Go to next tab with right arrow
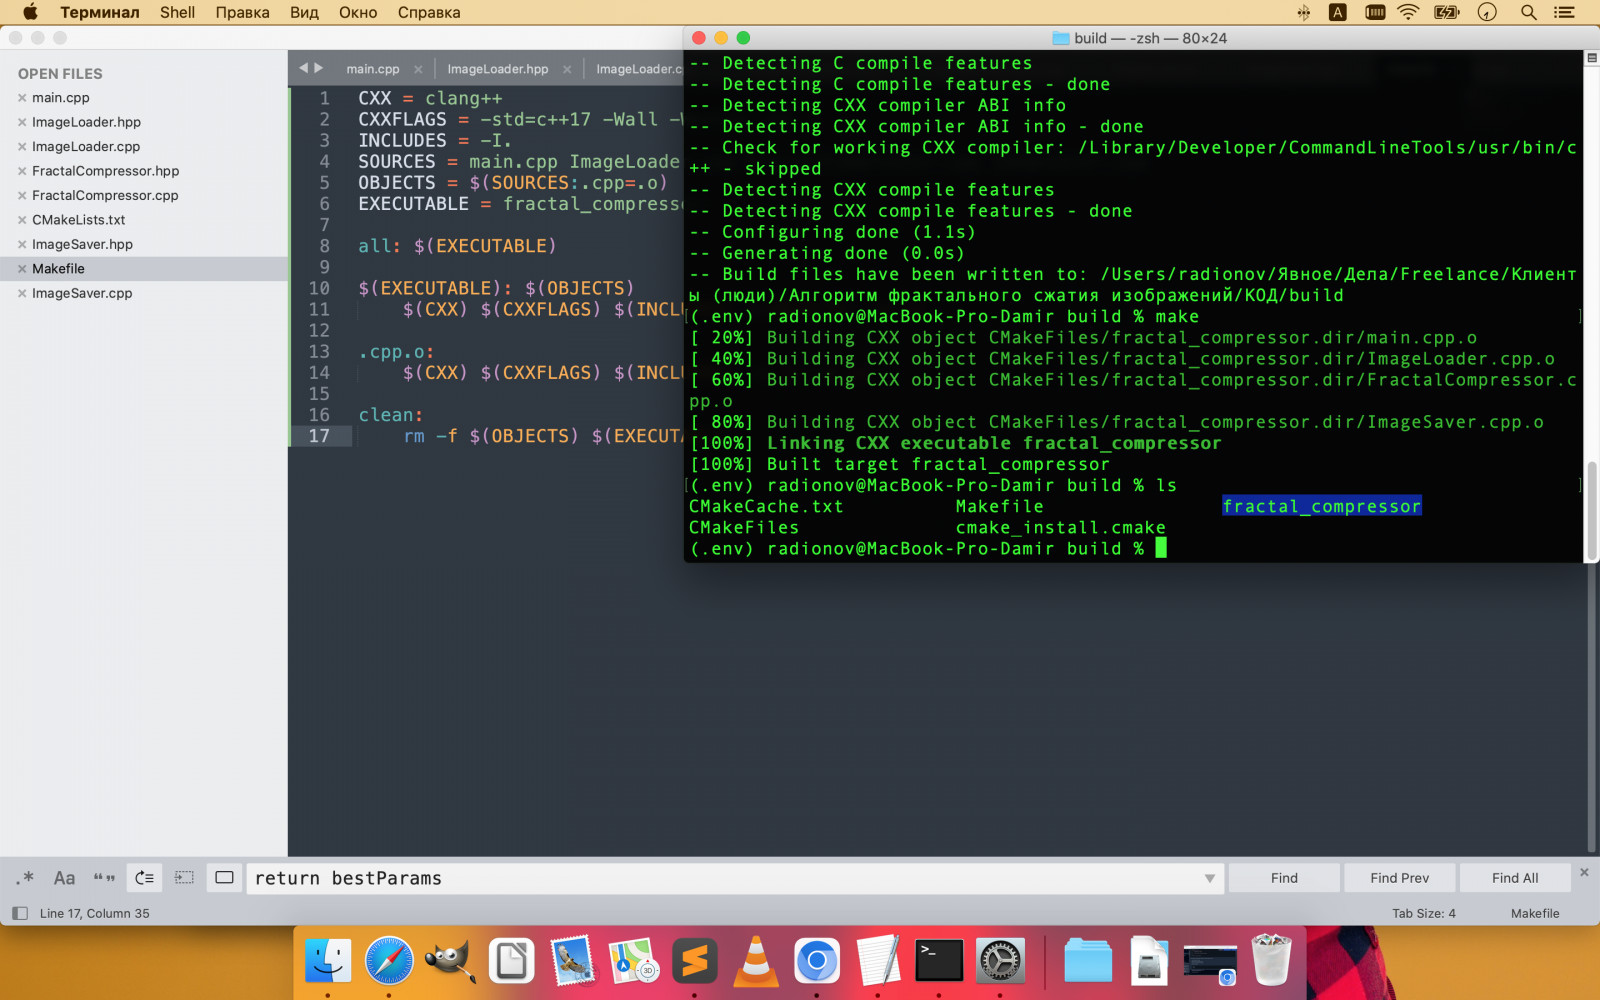This screenshot has width=1600, height=1000. [319, 68]
